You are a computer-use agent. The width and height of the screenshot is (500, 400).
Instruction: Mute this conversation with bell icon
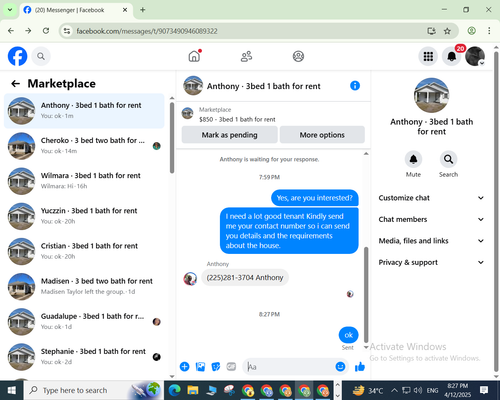(x=413, y=159)
